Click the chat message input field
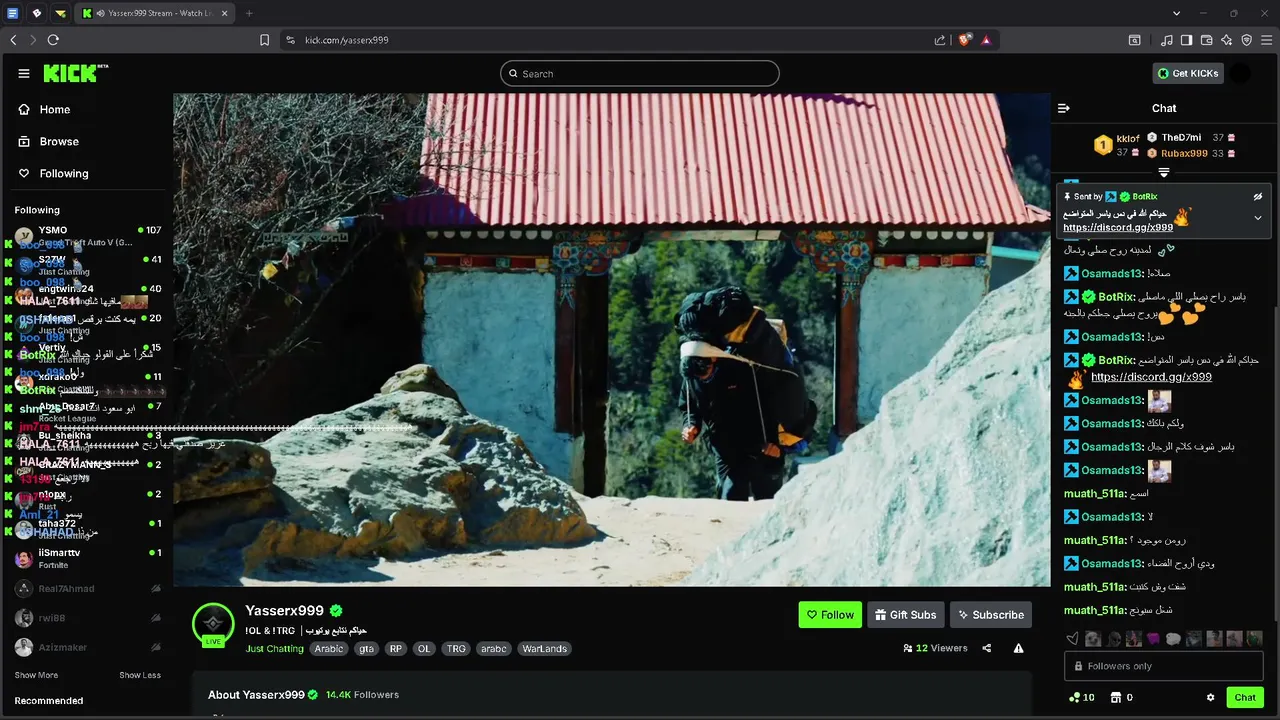Screen dimensions: 1280x720 pos(1164,666)
